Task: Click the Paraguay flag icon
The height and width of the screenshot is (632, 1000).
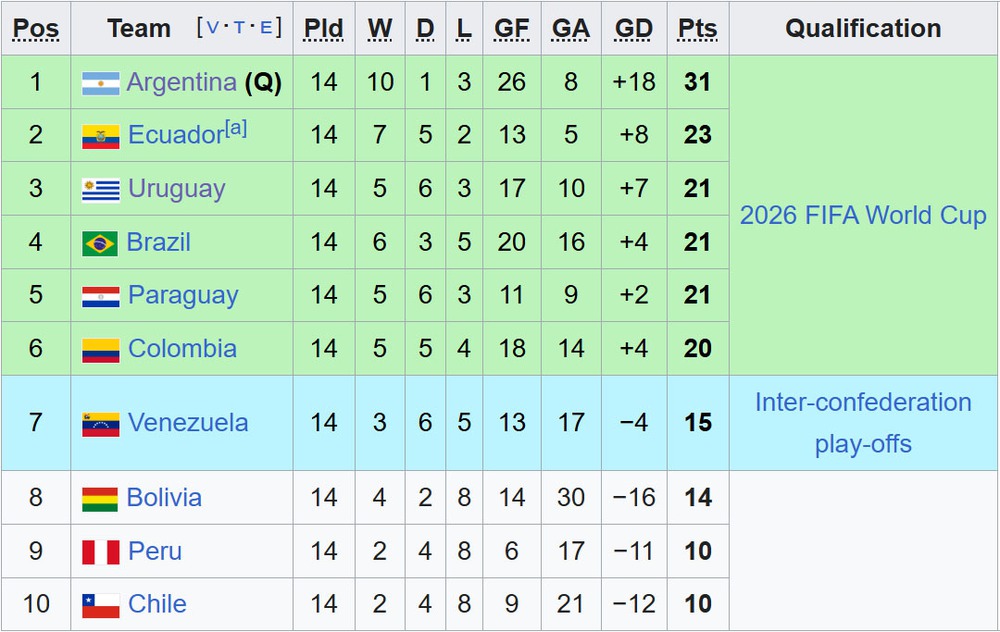Action: 101,296
